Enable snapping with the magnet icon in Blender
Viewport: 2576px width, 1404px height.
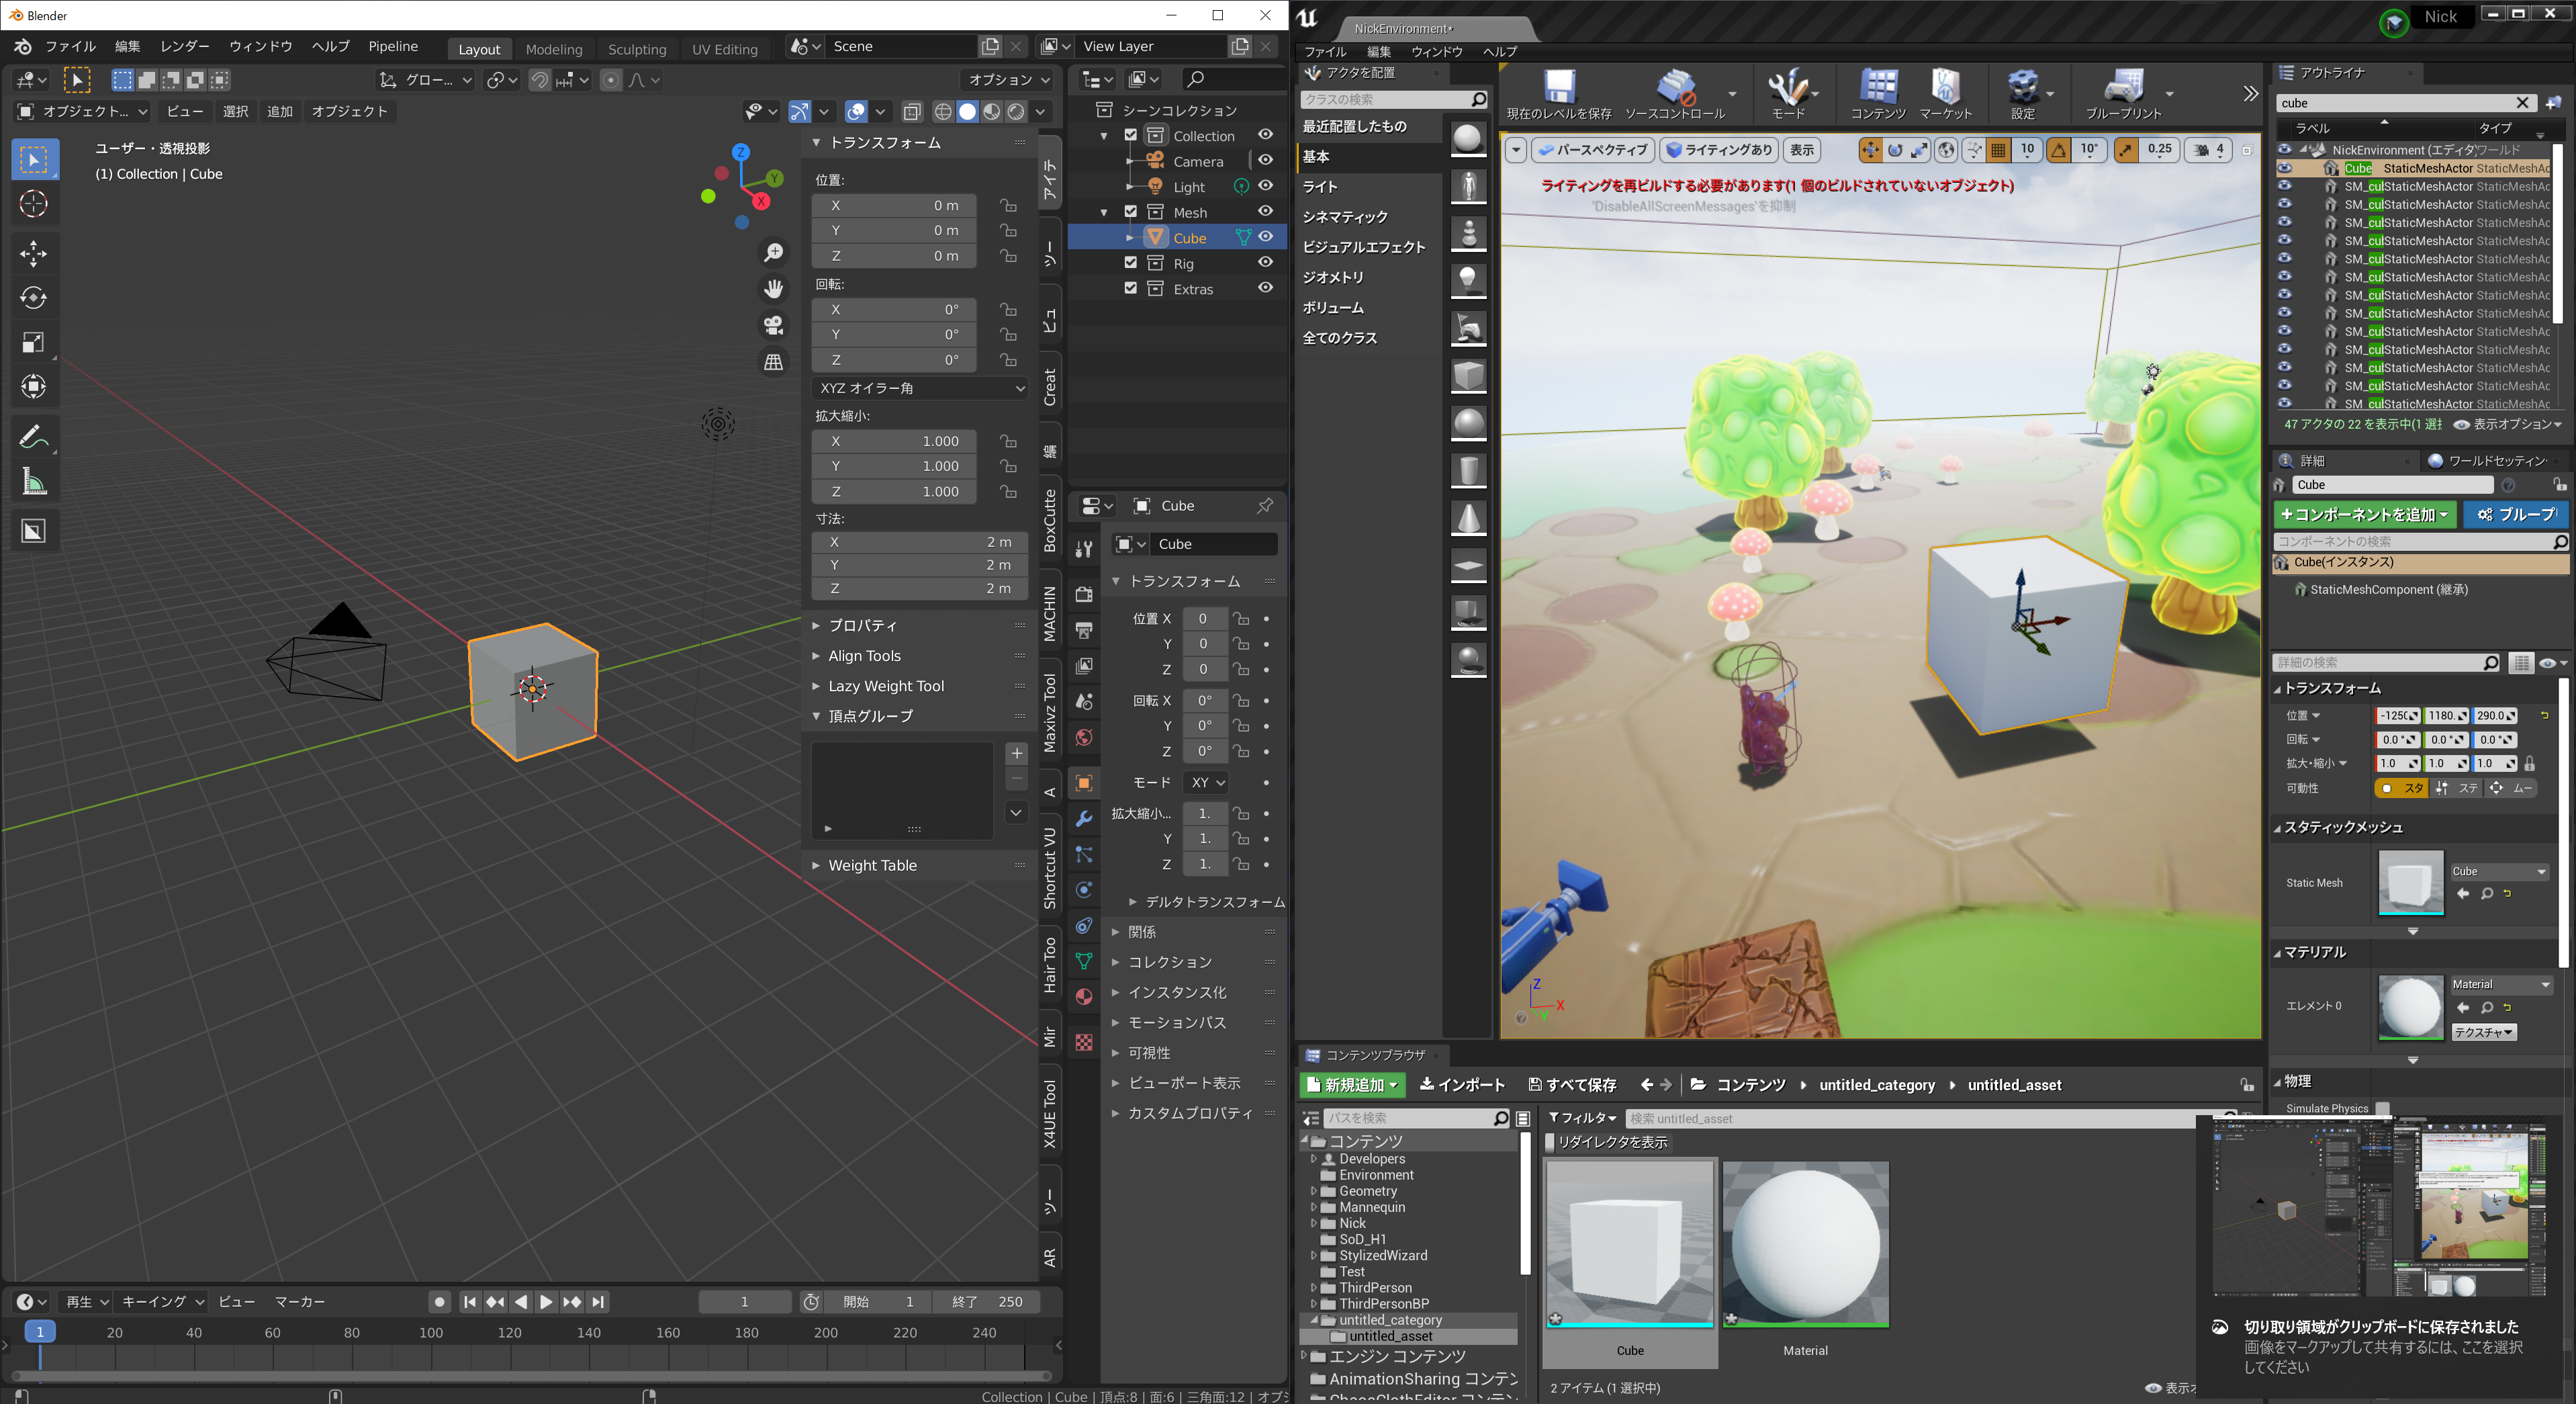coord(539,79)
